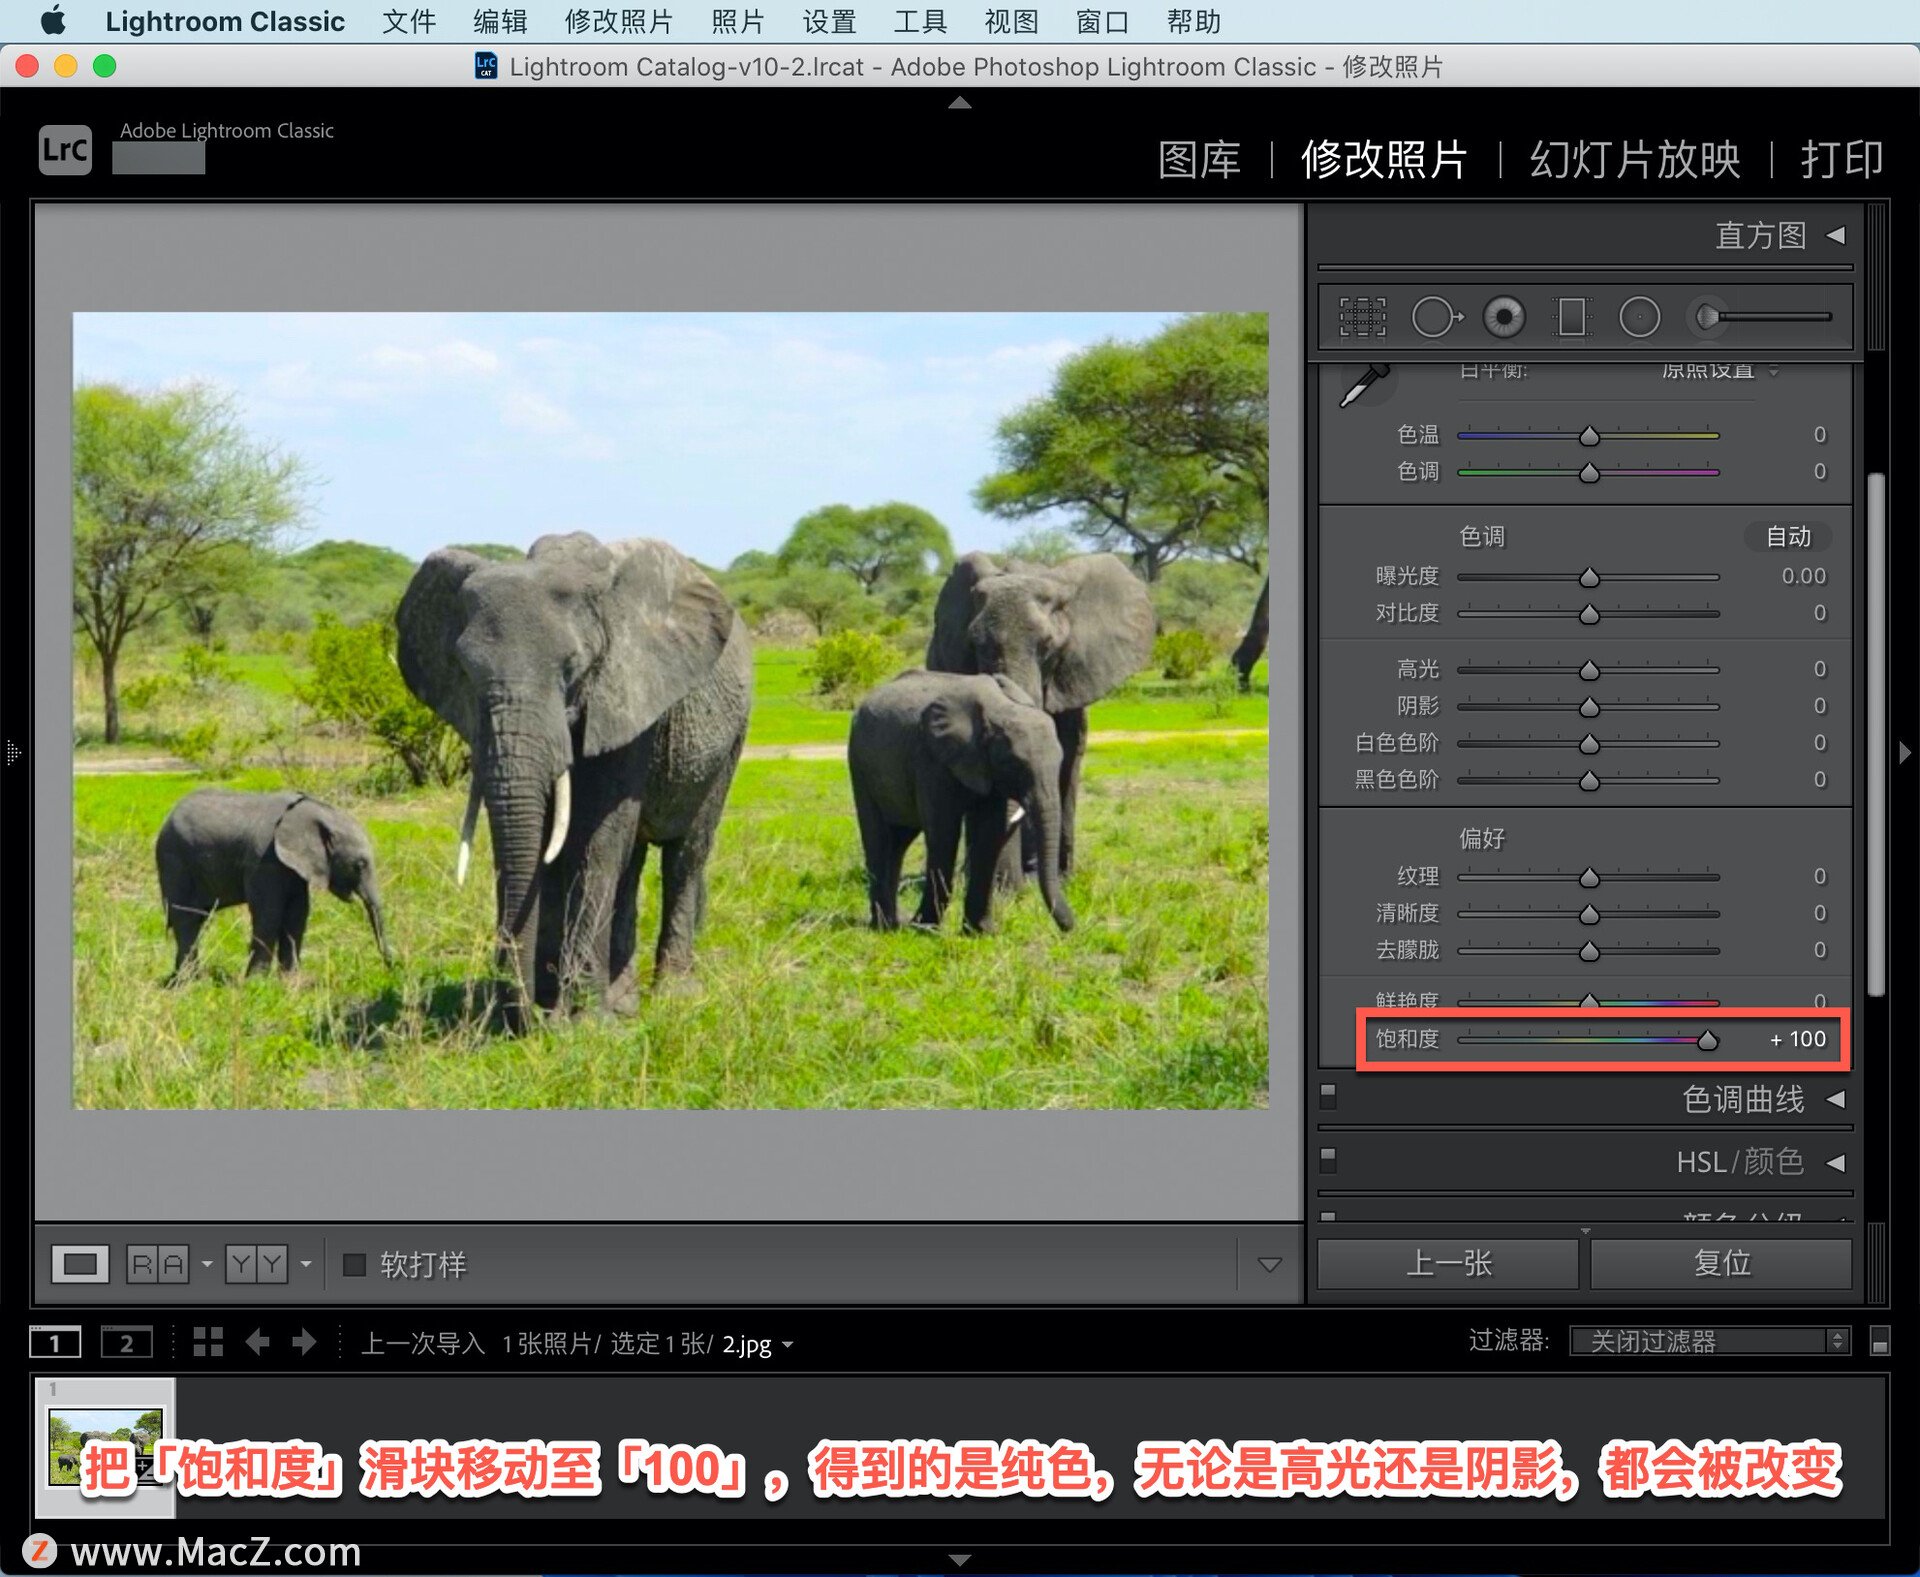Screen dimensions: 1920x1577
Task: Pick the white balance eyedropper
Action: click(1364, 386)
